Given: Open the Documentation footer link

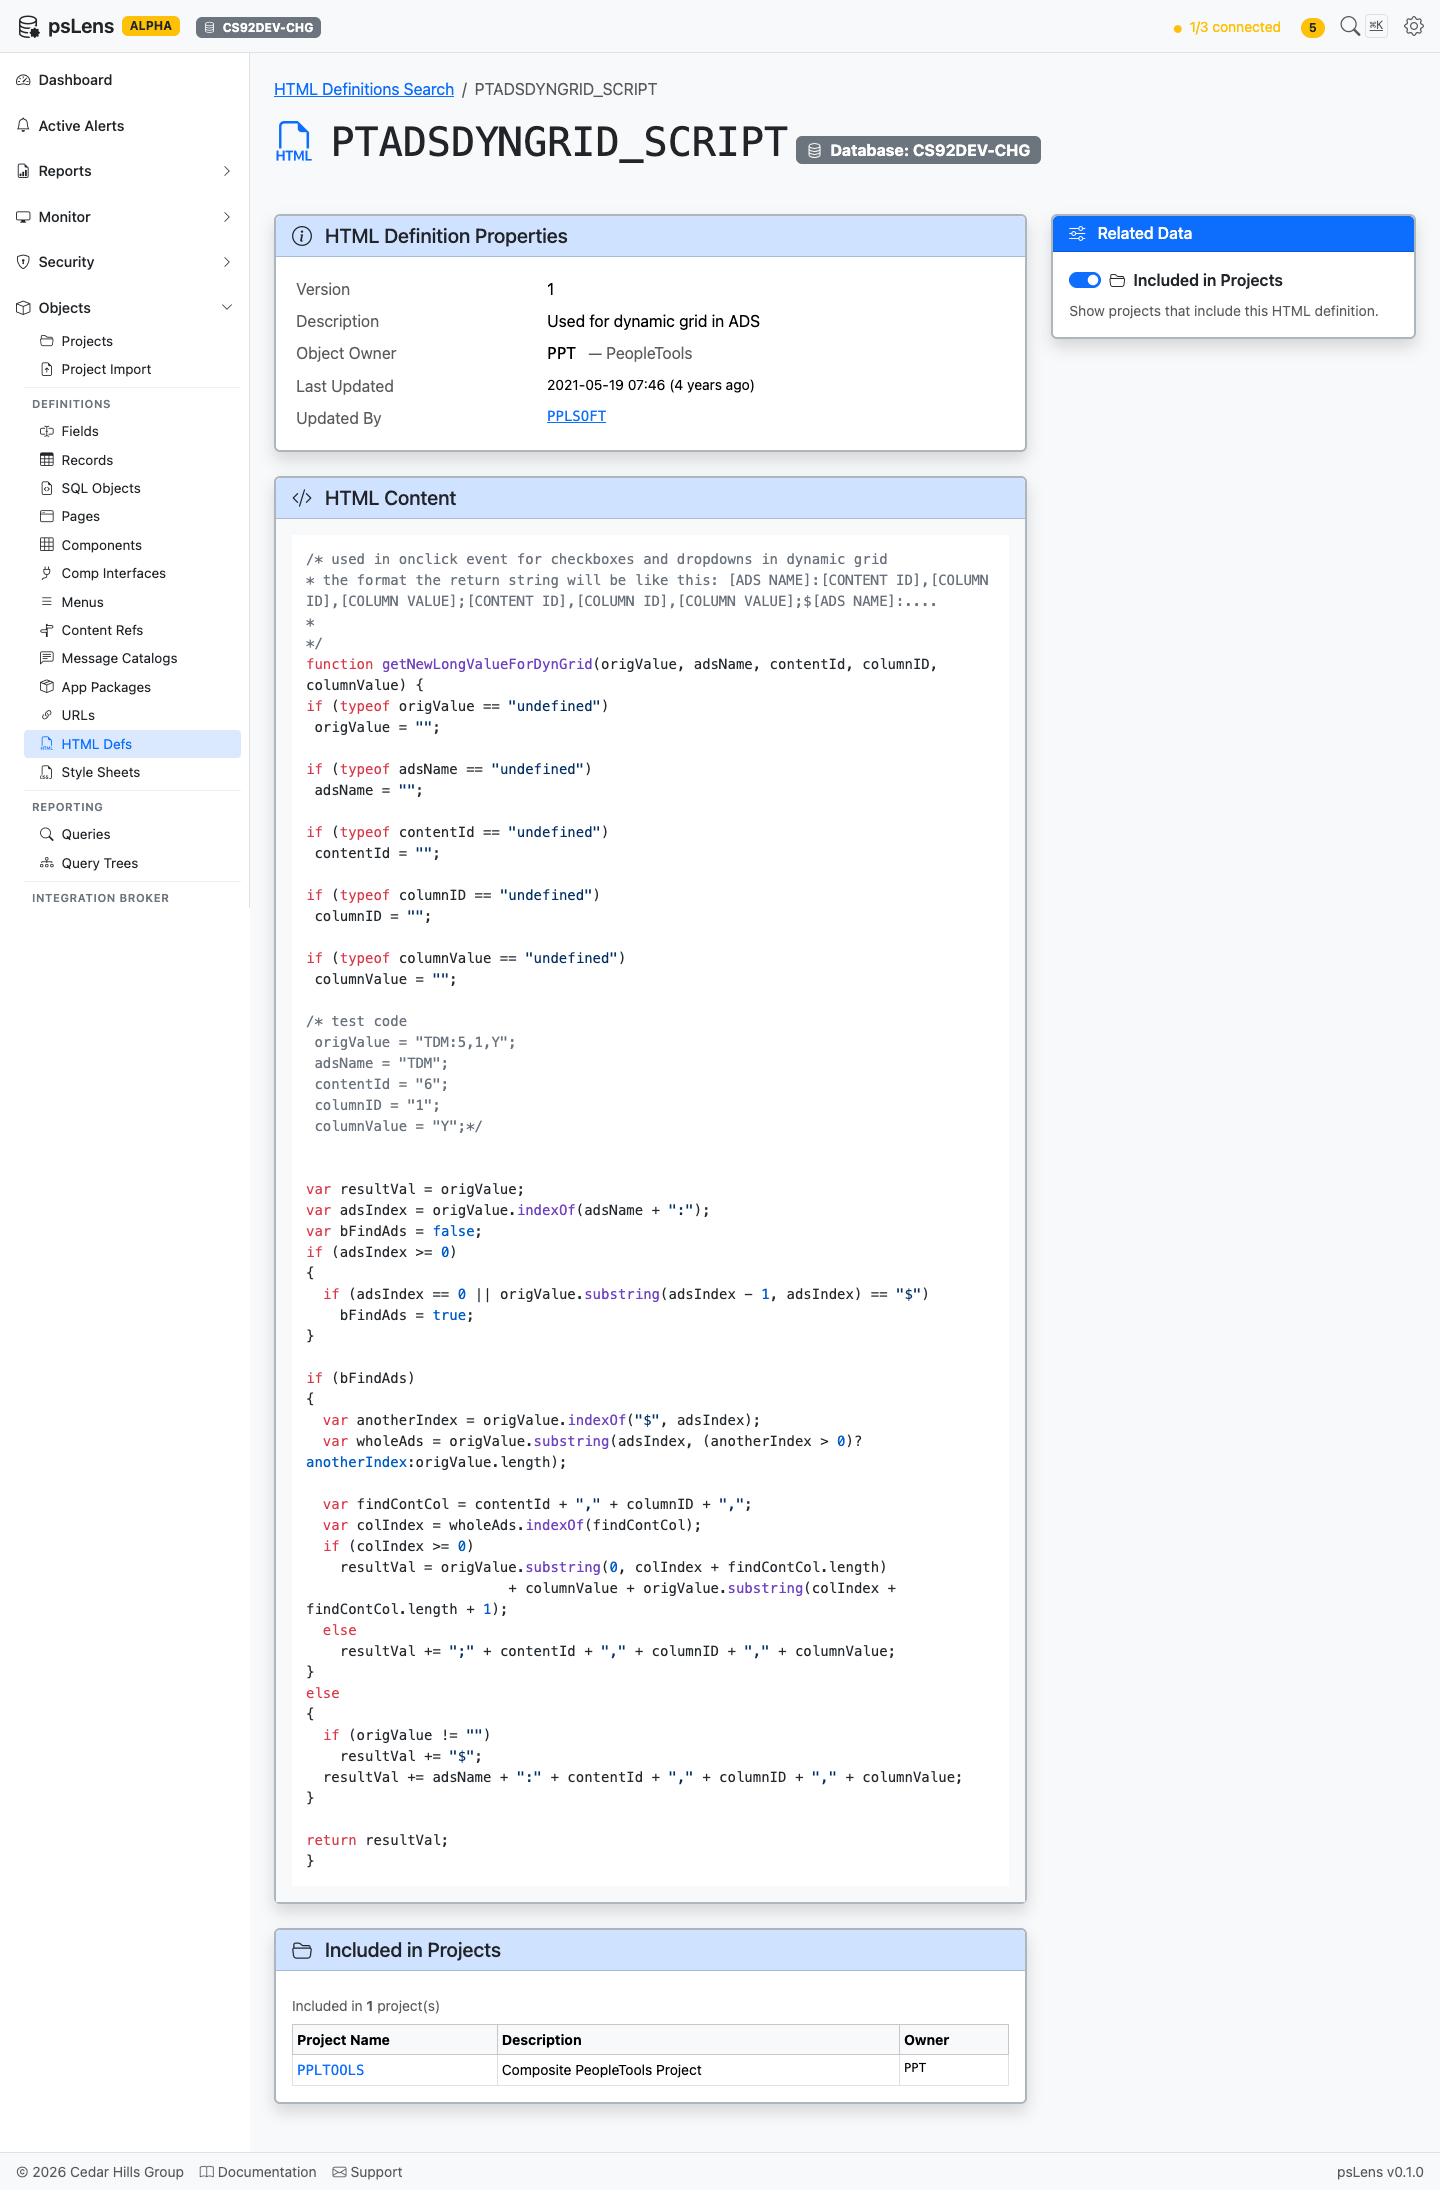Looking at the screenshot, I should [x=258, y=2172].
